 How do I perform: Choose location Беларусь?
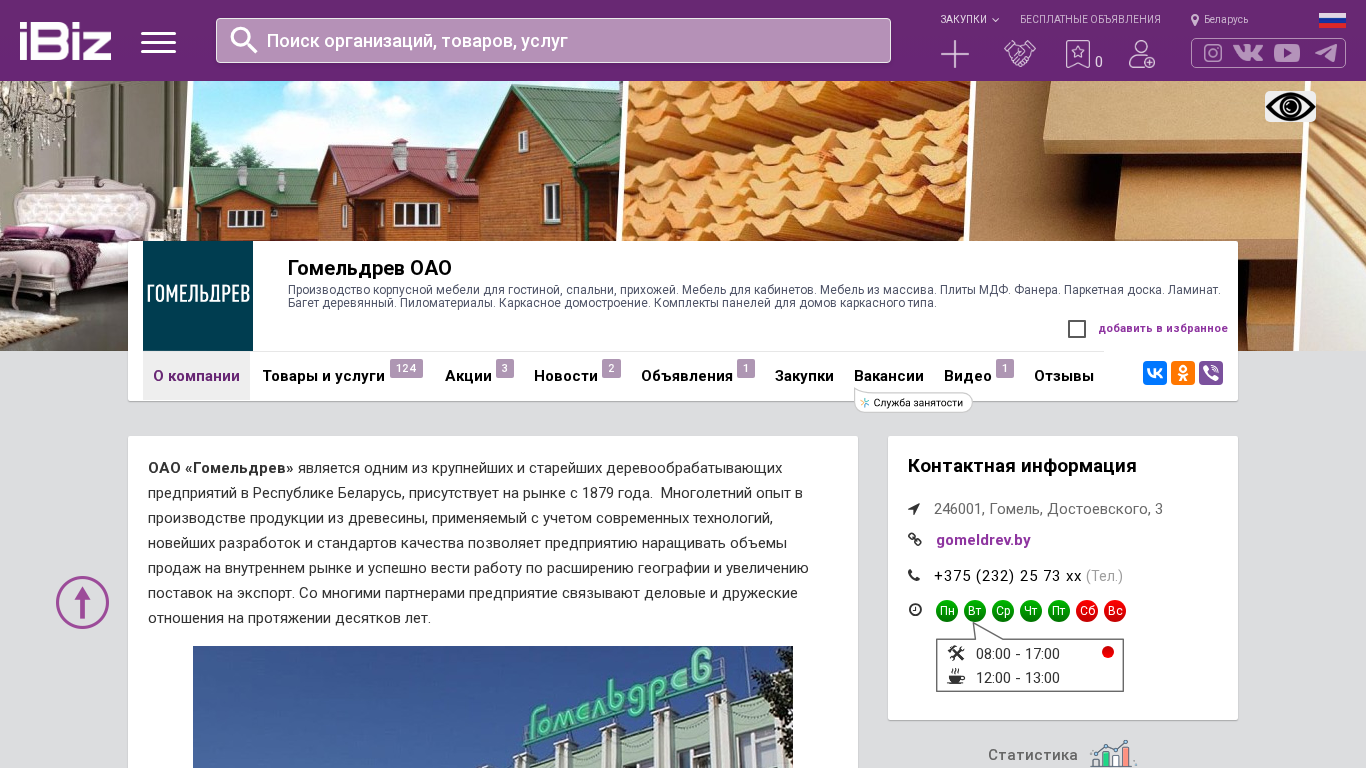coord(1219,19)
